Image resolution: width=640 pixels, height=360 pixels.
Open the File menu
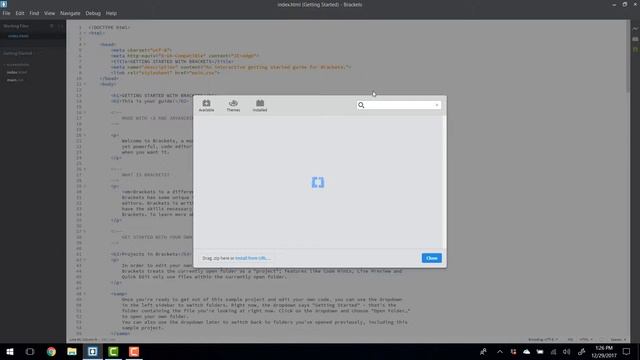7,13
